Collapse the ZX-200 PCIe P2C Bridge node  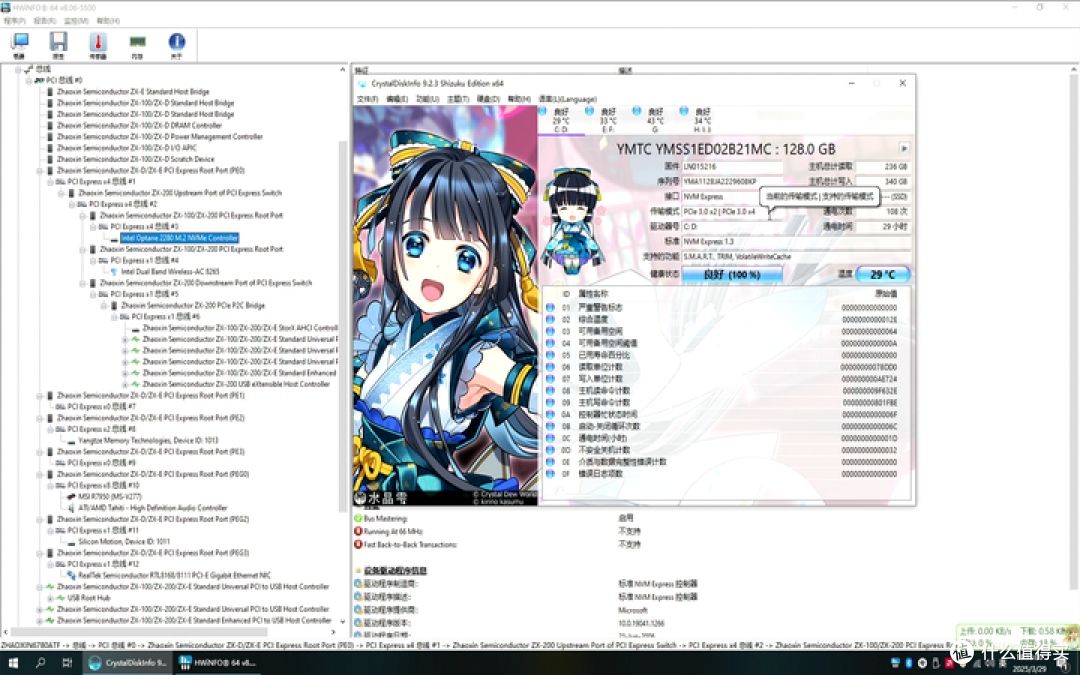(103, 305)
